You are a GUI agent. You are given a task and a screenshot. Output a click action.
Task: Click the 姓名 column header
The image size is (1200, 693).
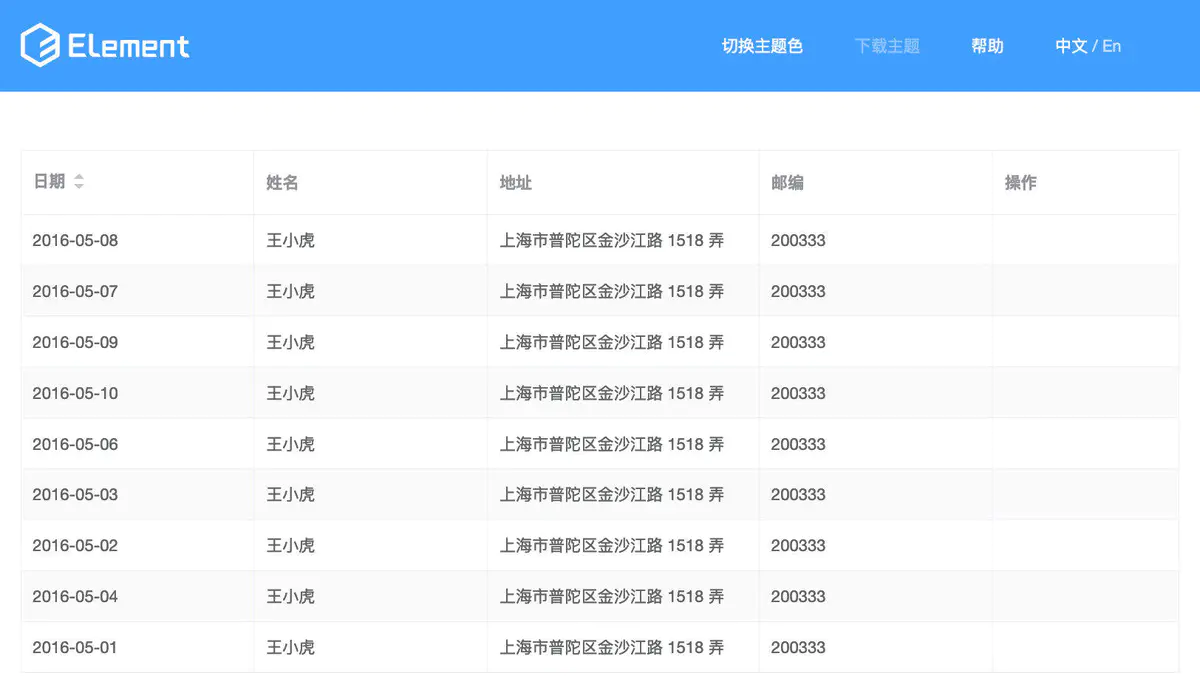coord(281,183)
